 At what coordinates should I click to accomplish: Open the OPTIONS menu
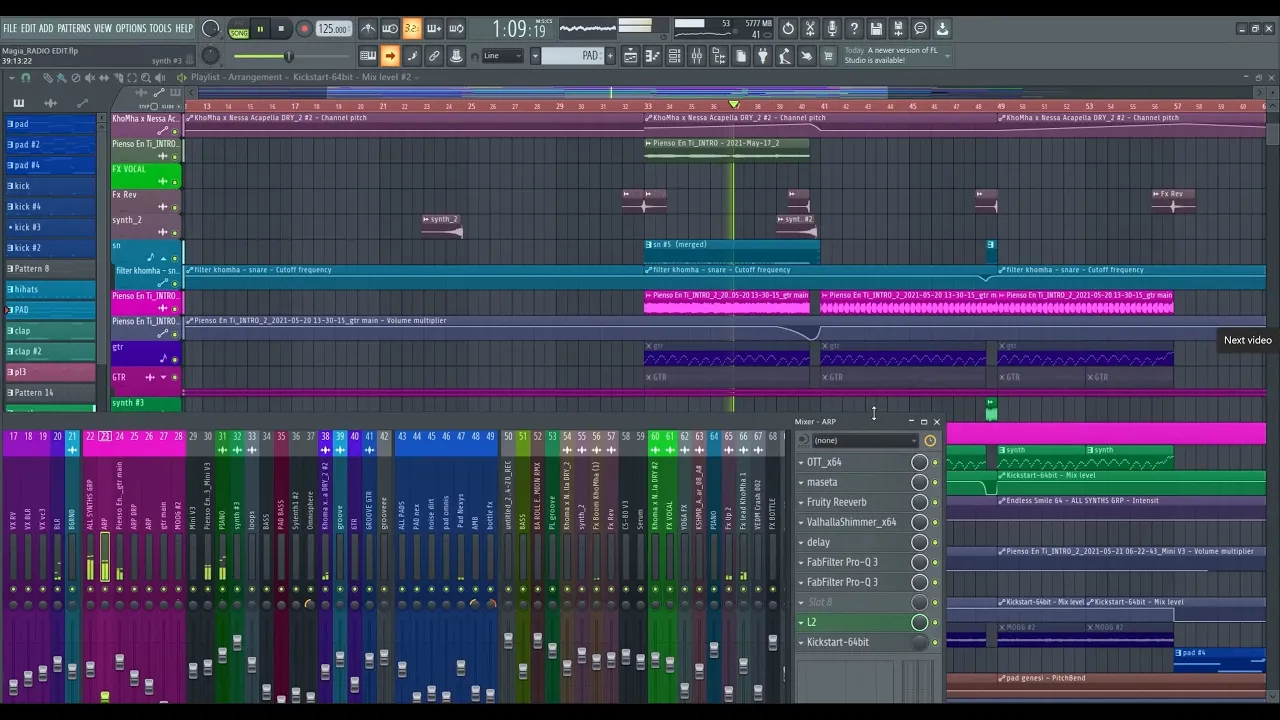pos(130,28)
